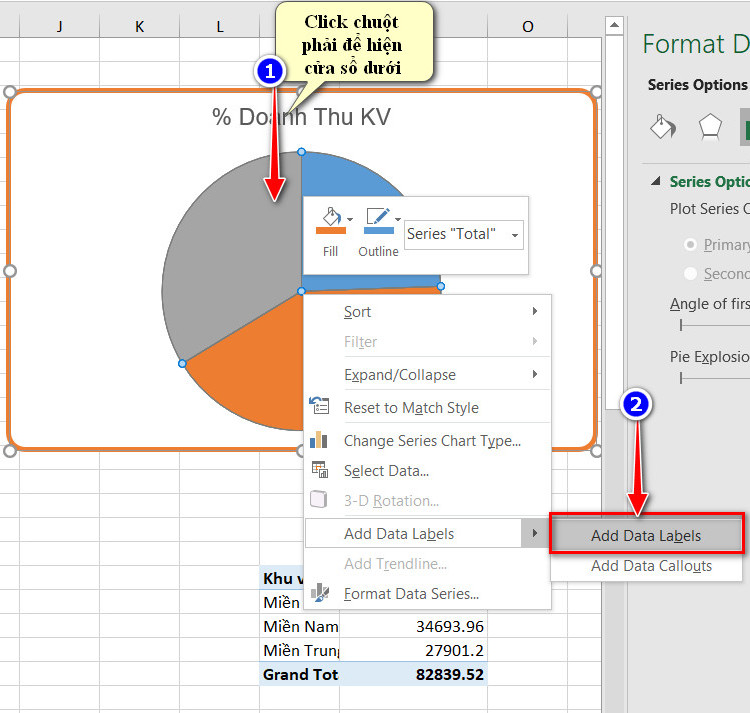Choose Select Data from context menu
The image size is (750, 713).
coord(428,471)
